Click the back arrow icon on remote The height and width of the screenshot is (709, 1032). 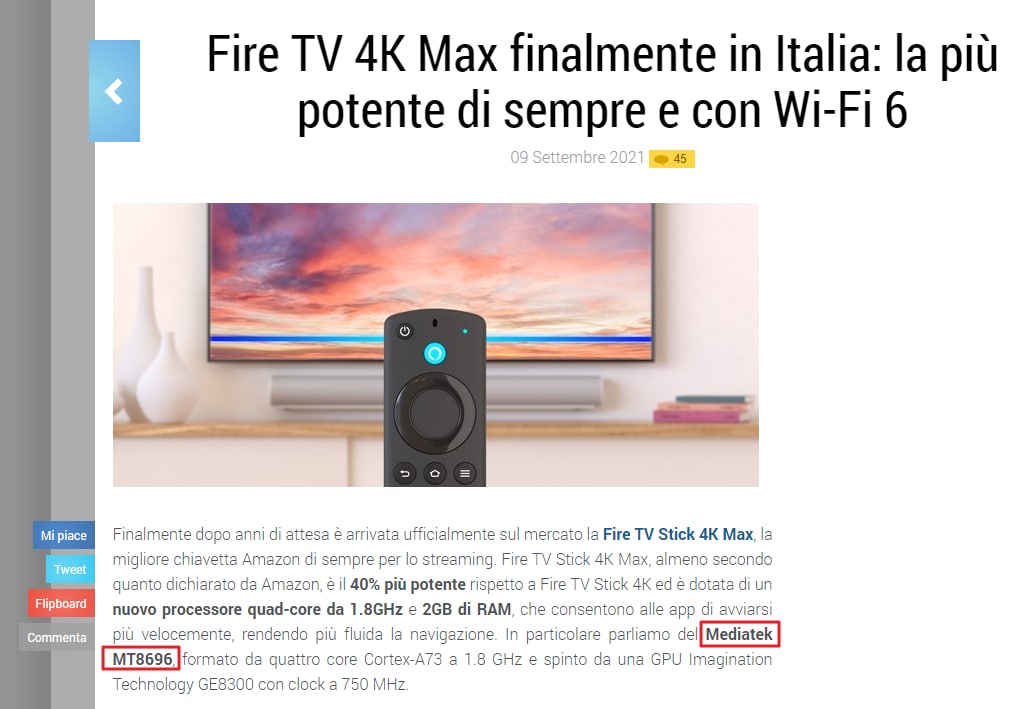(x=404, y=473)
